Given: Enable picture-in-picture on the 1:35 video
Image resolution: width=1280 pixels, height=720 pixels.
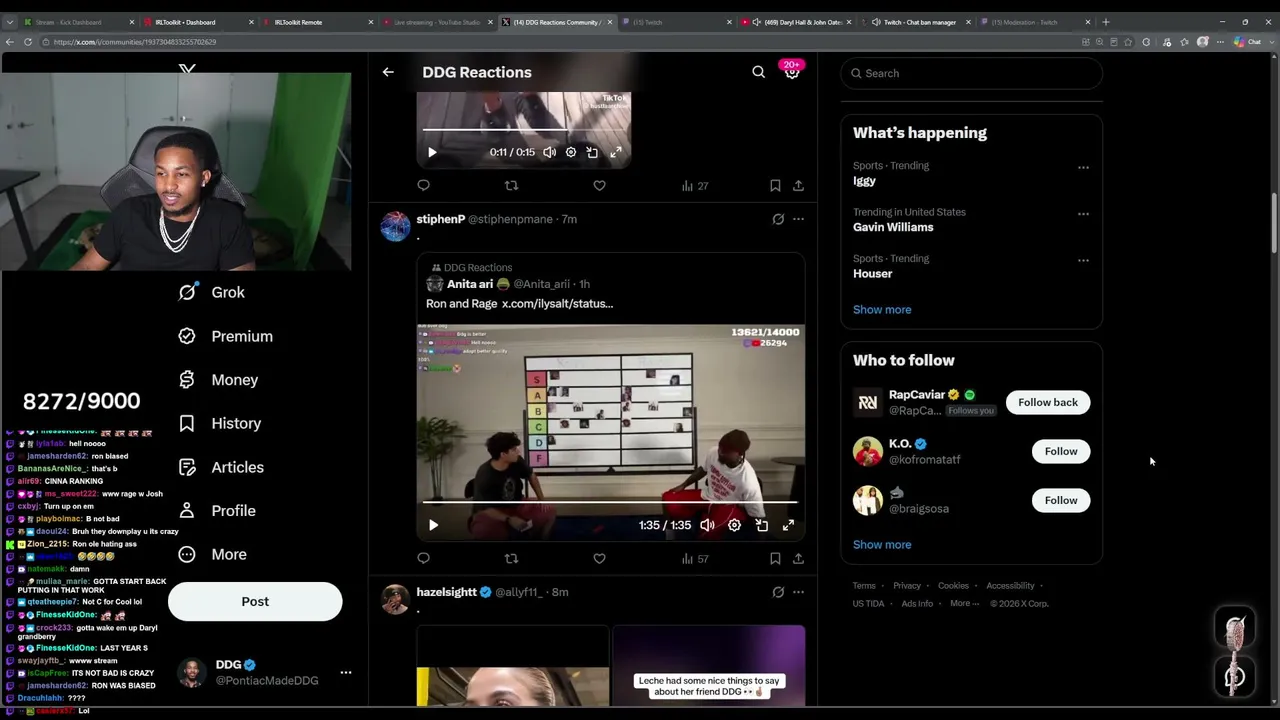Looking at the screenshot, I should pyautogui.click(x=762, y=525).
